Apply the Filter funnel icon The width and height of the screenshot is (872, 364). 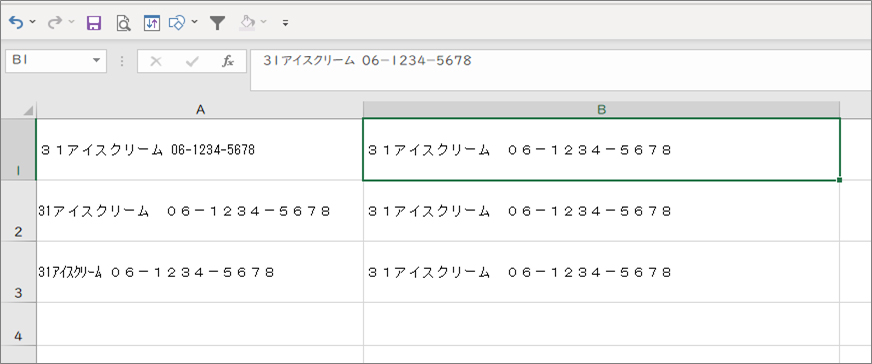pyautogui.click(x=217, y=23)
